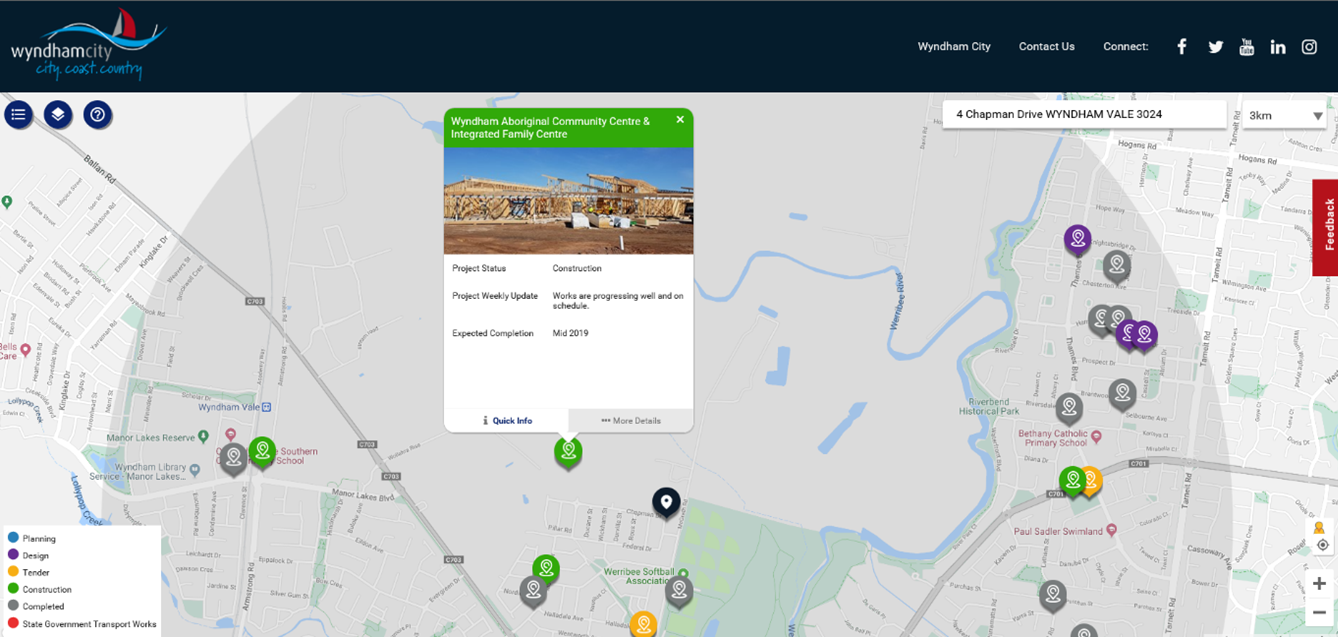Click the 'Completed' legend label
Screen dimensions: 1338x637
pyautogui.click(x=44, y=607)
